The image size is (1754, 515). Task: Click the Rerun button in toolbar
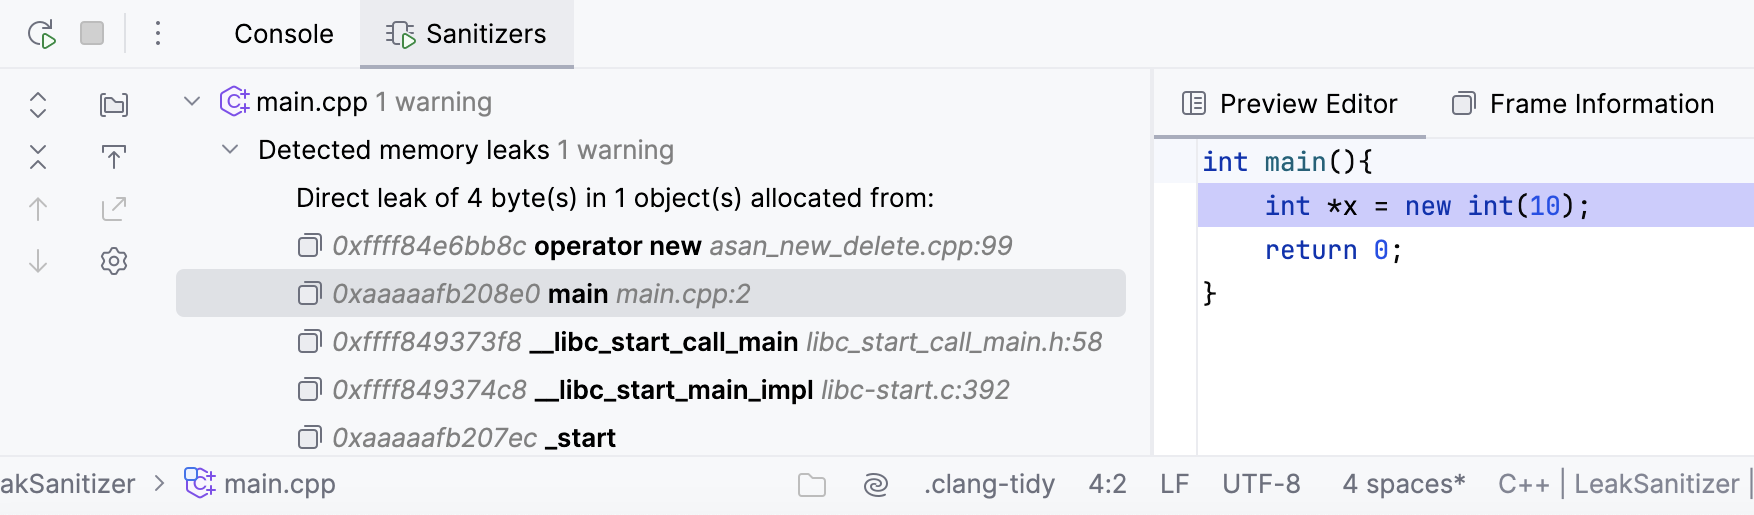pyautogui.click(x=42, y=34)
